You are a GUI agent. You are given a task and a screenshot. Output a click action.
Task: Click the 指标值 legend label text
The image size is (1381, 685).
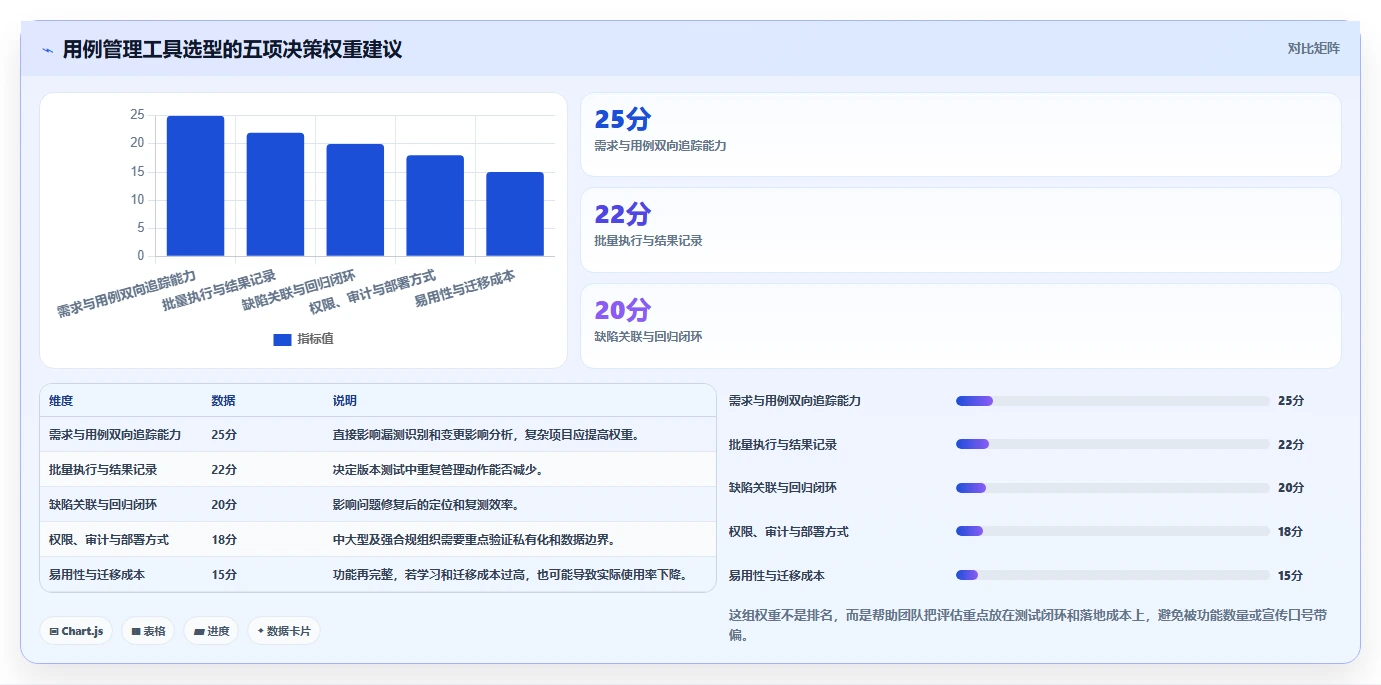(315, 340)
